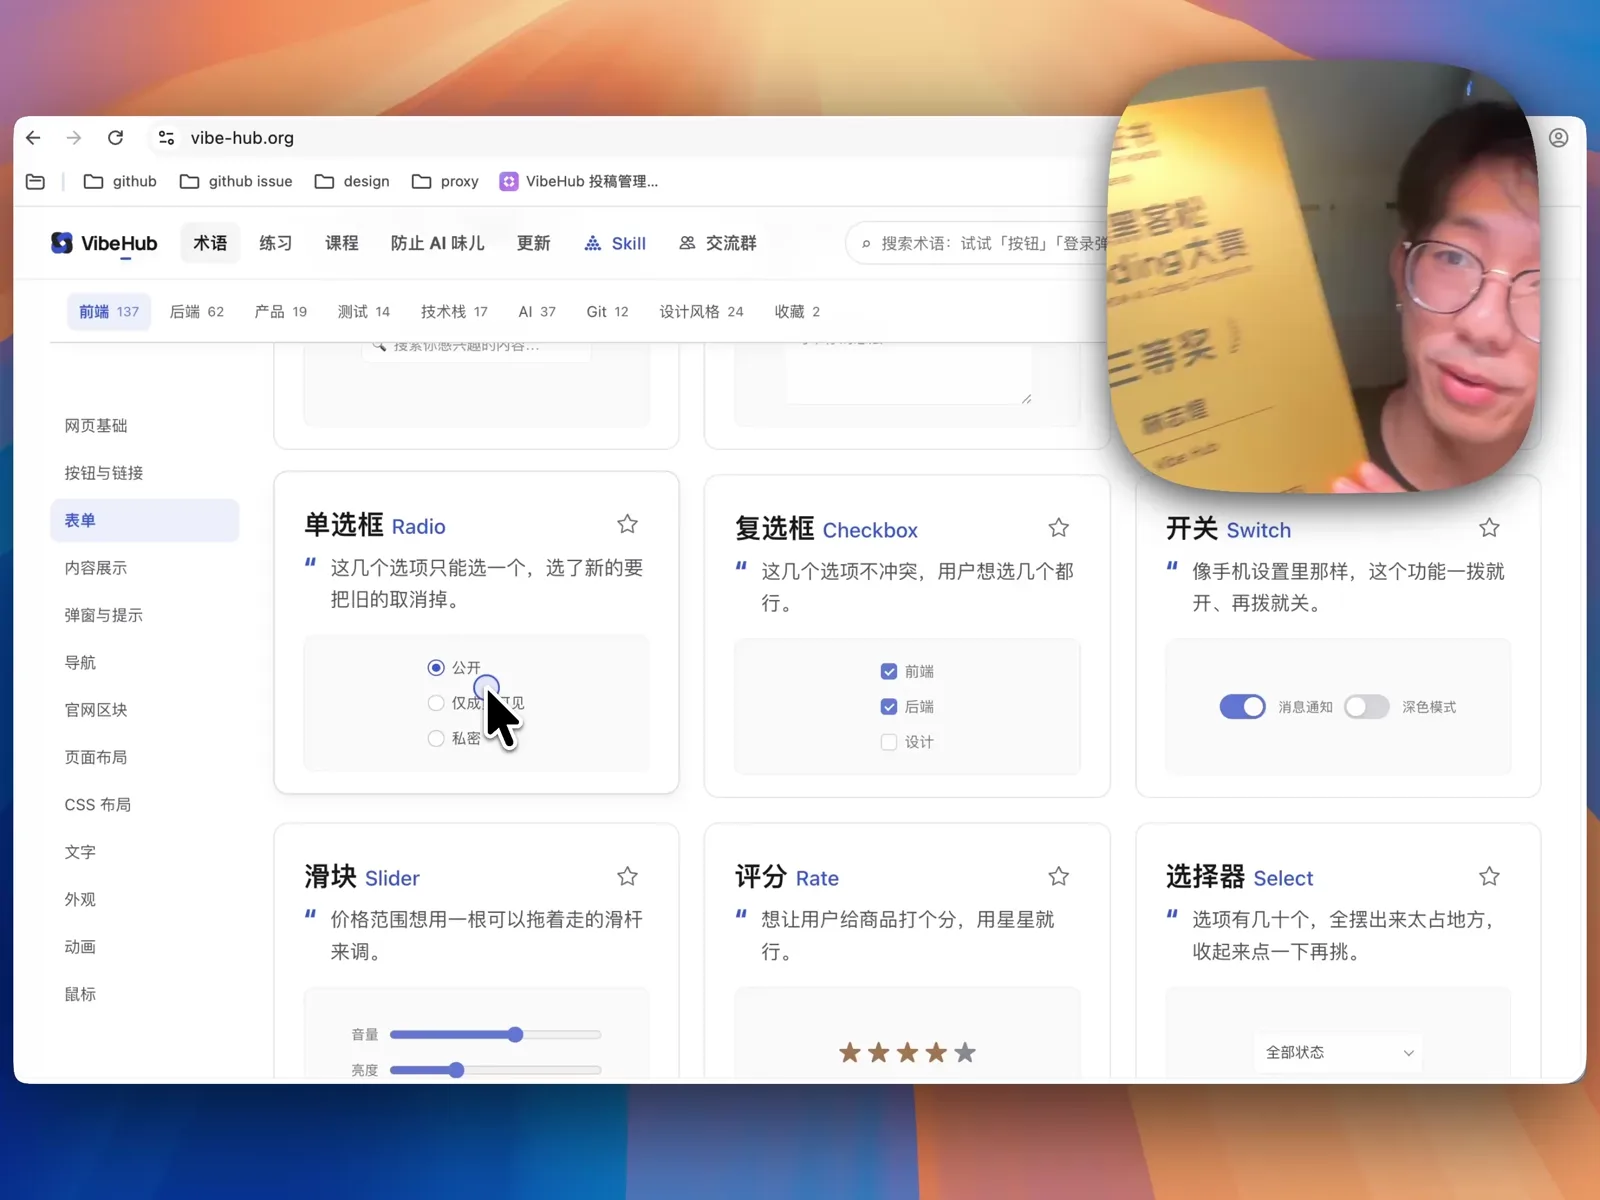
Task: Open the github bookmark folder
Action: coord(120,181)
